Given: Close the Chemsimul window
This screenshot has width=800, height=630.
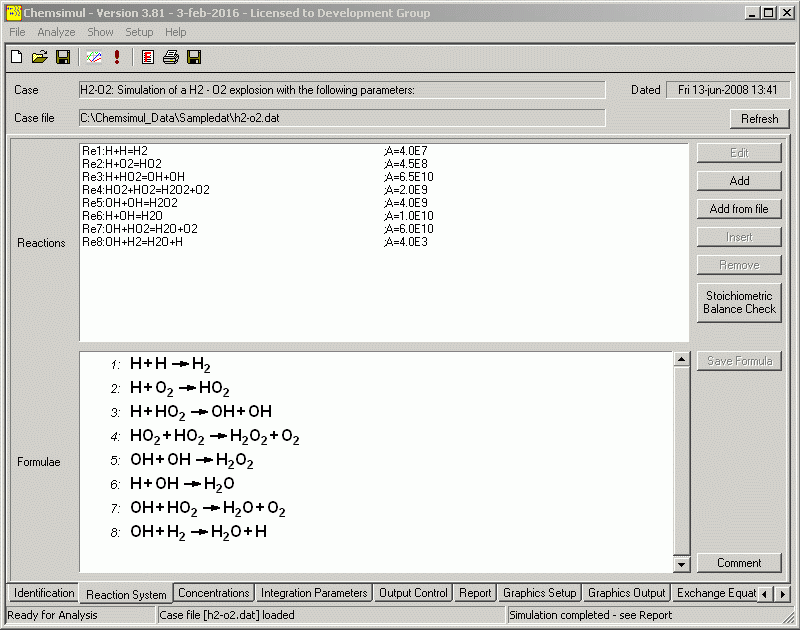Looking at the screenshot, I should 786,13.
